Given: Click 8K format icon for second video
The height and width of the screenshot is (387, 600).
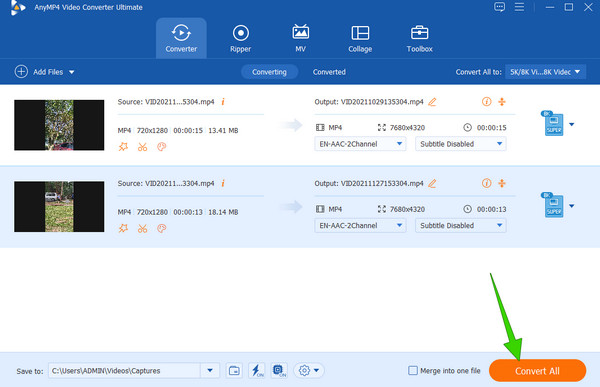Looking at the screenshot, I should [x=552, y=205].
